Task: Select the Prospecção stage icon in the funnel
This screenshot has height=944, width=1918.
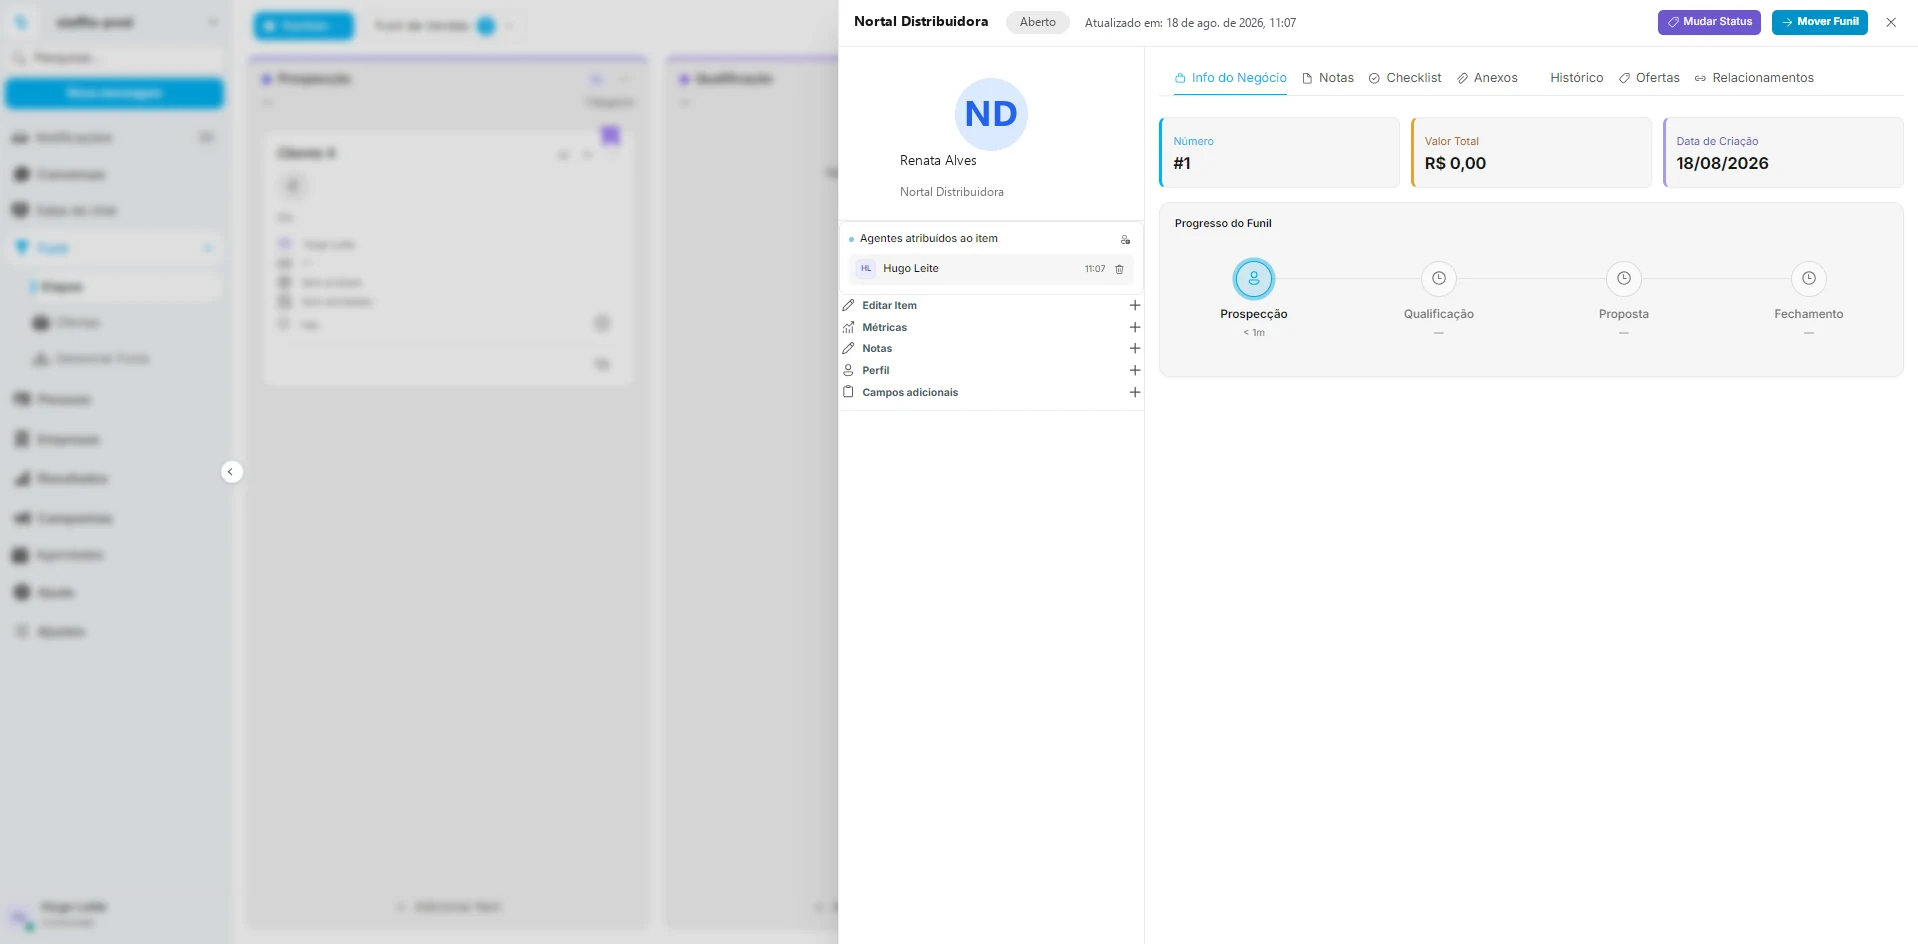Action: (x=1254, y=279)
